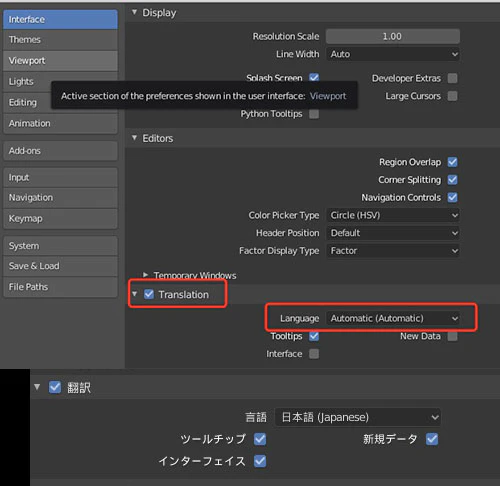Collapse the Translation panel triangle

tap(134, 294)
